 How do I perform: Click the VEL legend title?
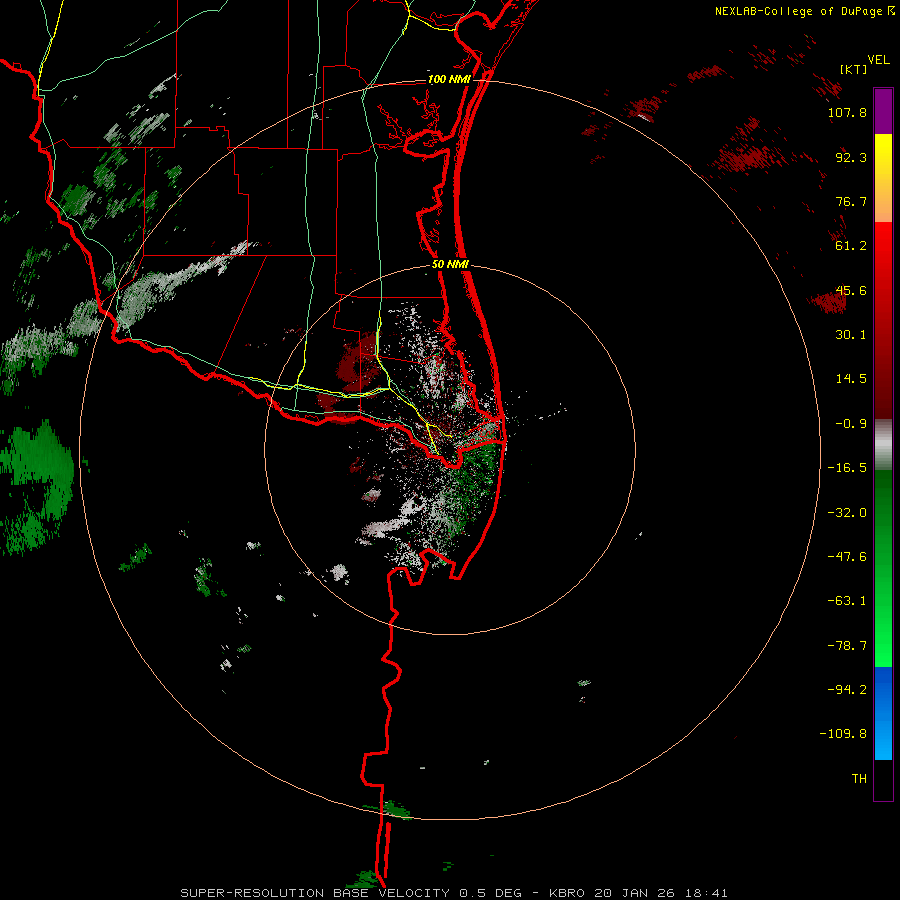click(878, 60)
